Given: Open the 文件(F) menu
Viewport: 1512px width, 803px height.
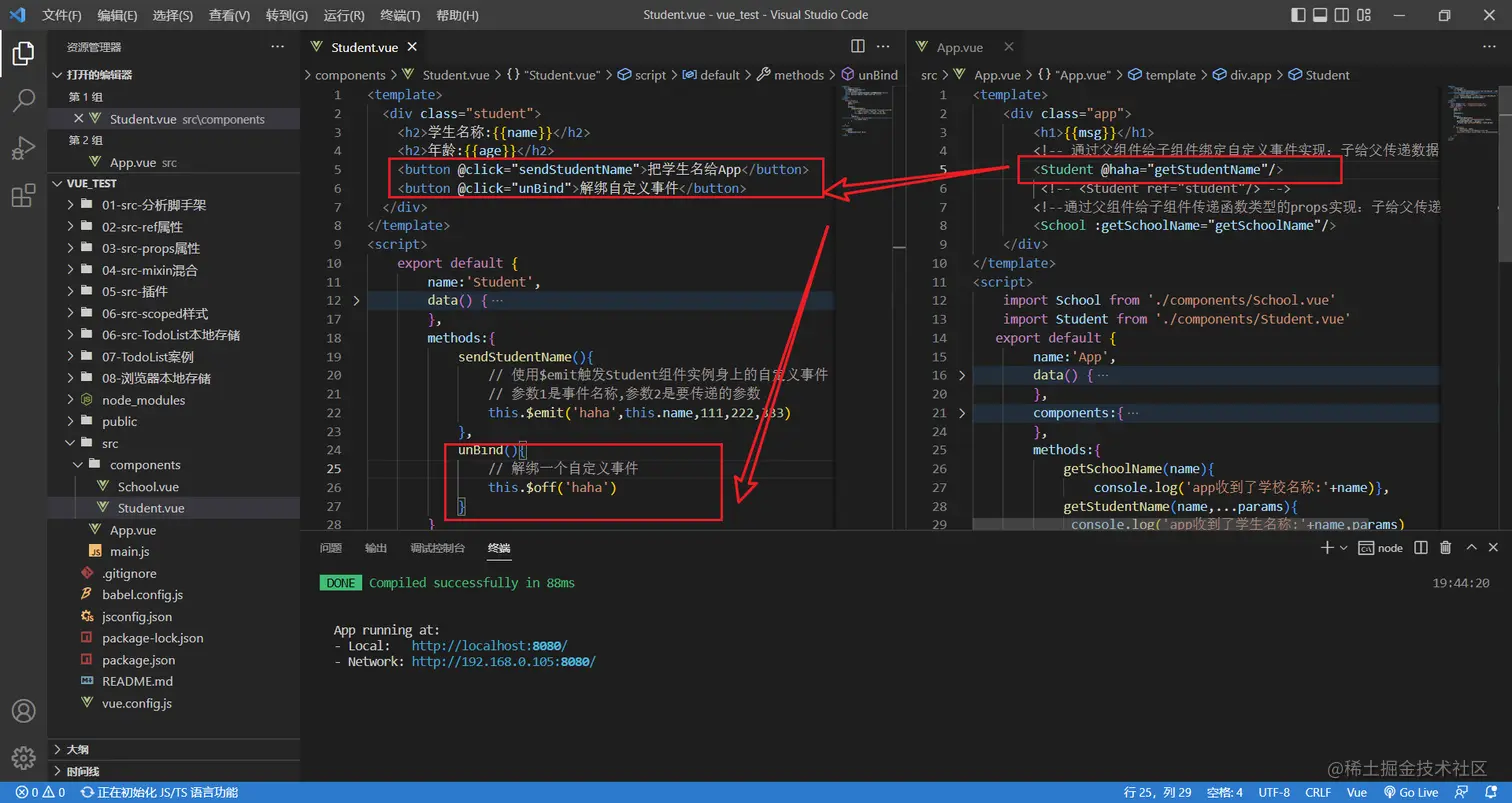Looking at the screenshot, I should click(62, 15).
